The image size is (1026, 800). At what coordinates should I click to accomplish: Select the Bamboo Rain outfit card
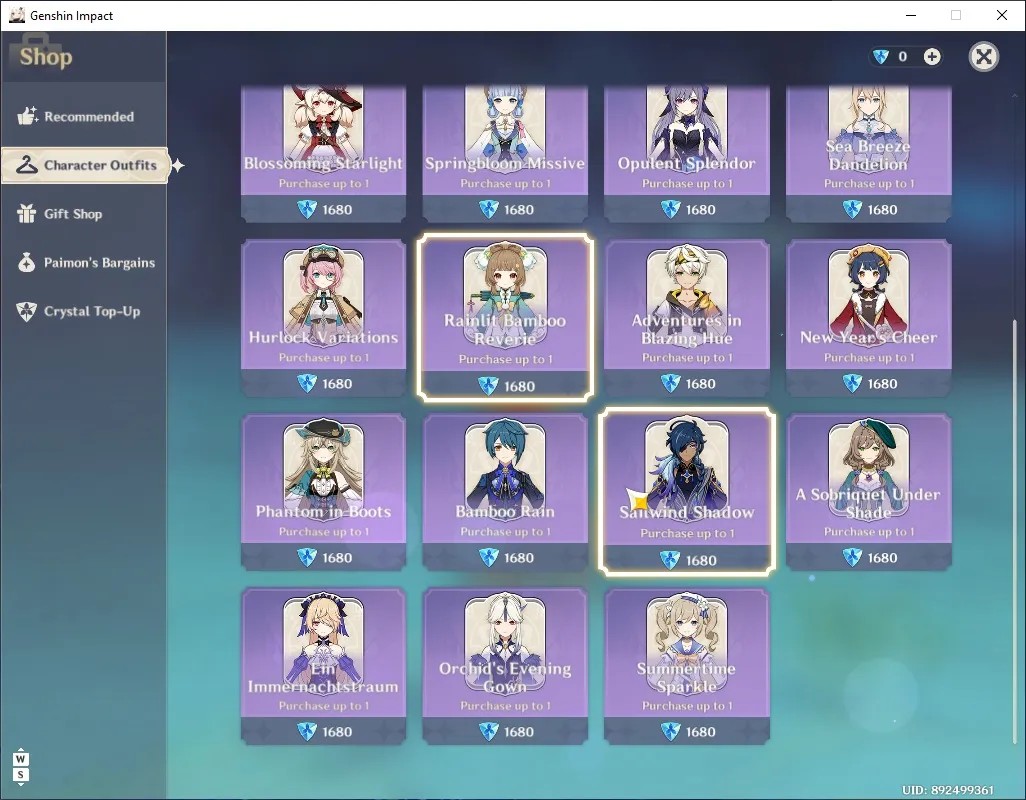click(504, 491)
